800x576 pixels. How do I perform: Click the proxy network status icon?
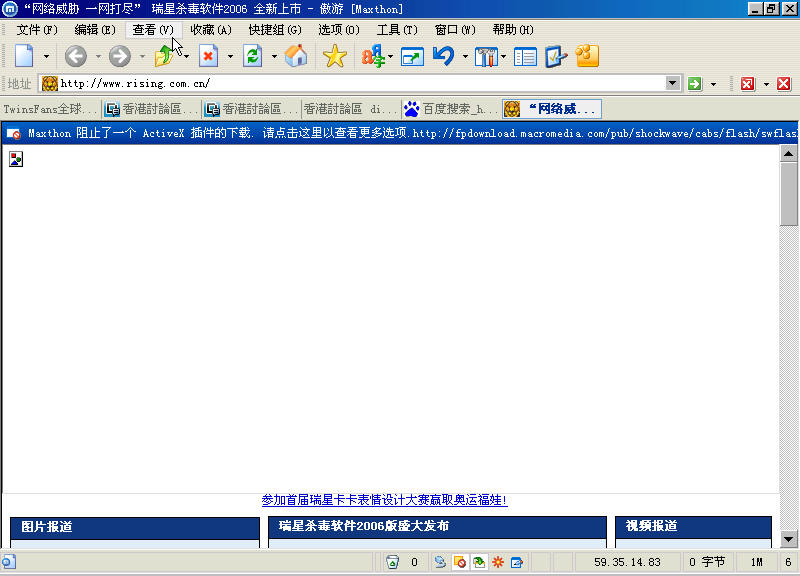[x=440, y=562]
